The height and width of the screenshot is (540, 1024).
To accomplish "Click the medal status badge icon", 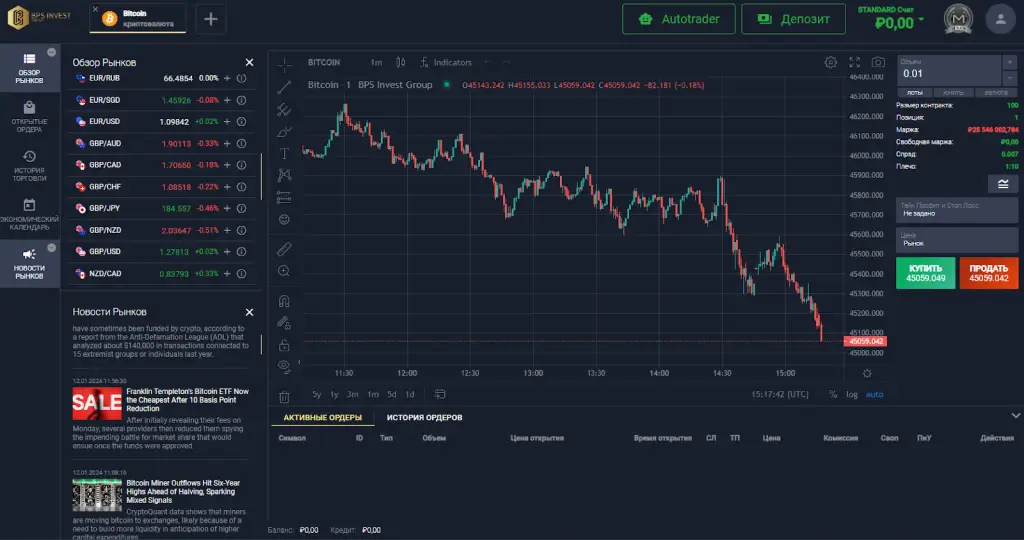I will 958,19.
